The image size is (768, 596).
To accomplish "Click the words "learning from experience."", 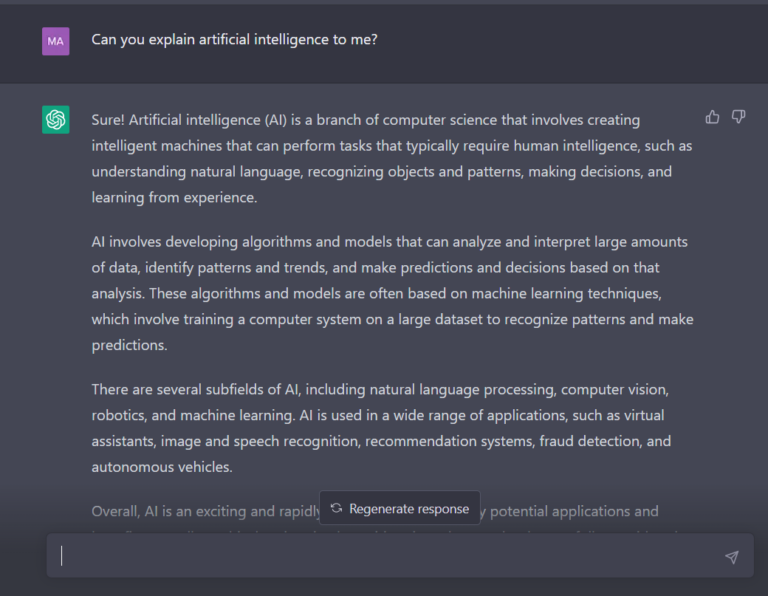I will [x=174, y=197].
